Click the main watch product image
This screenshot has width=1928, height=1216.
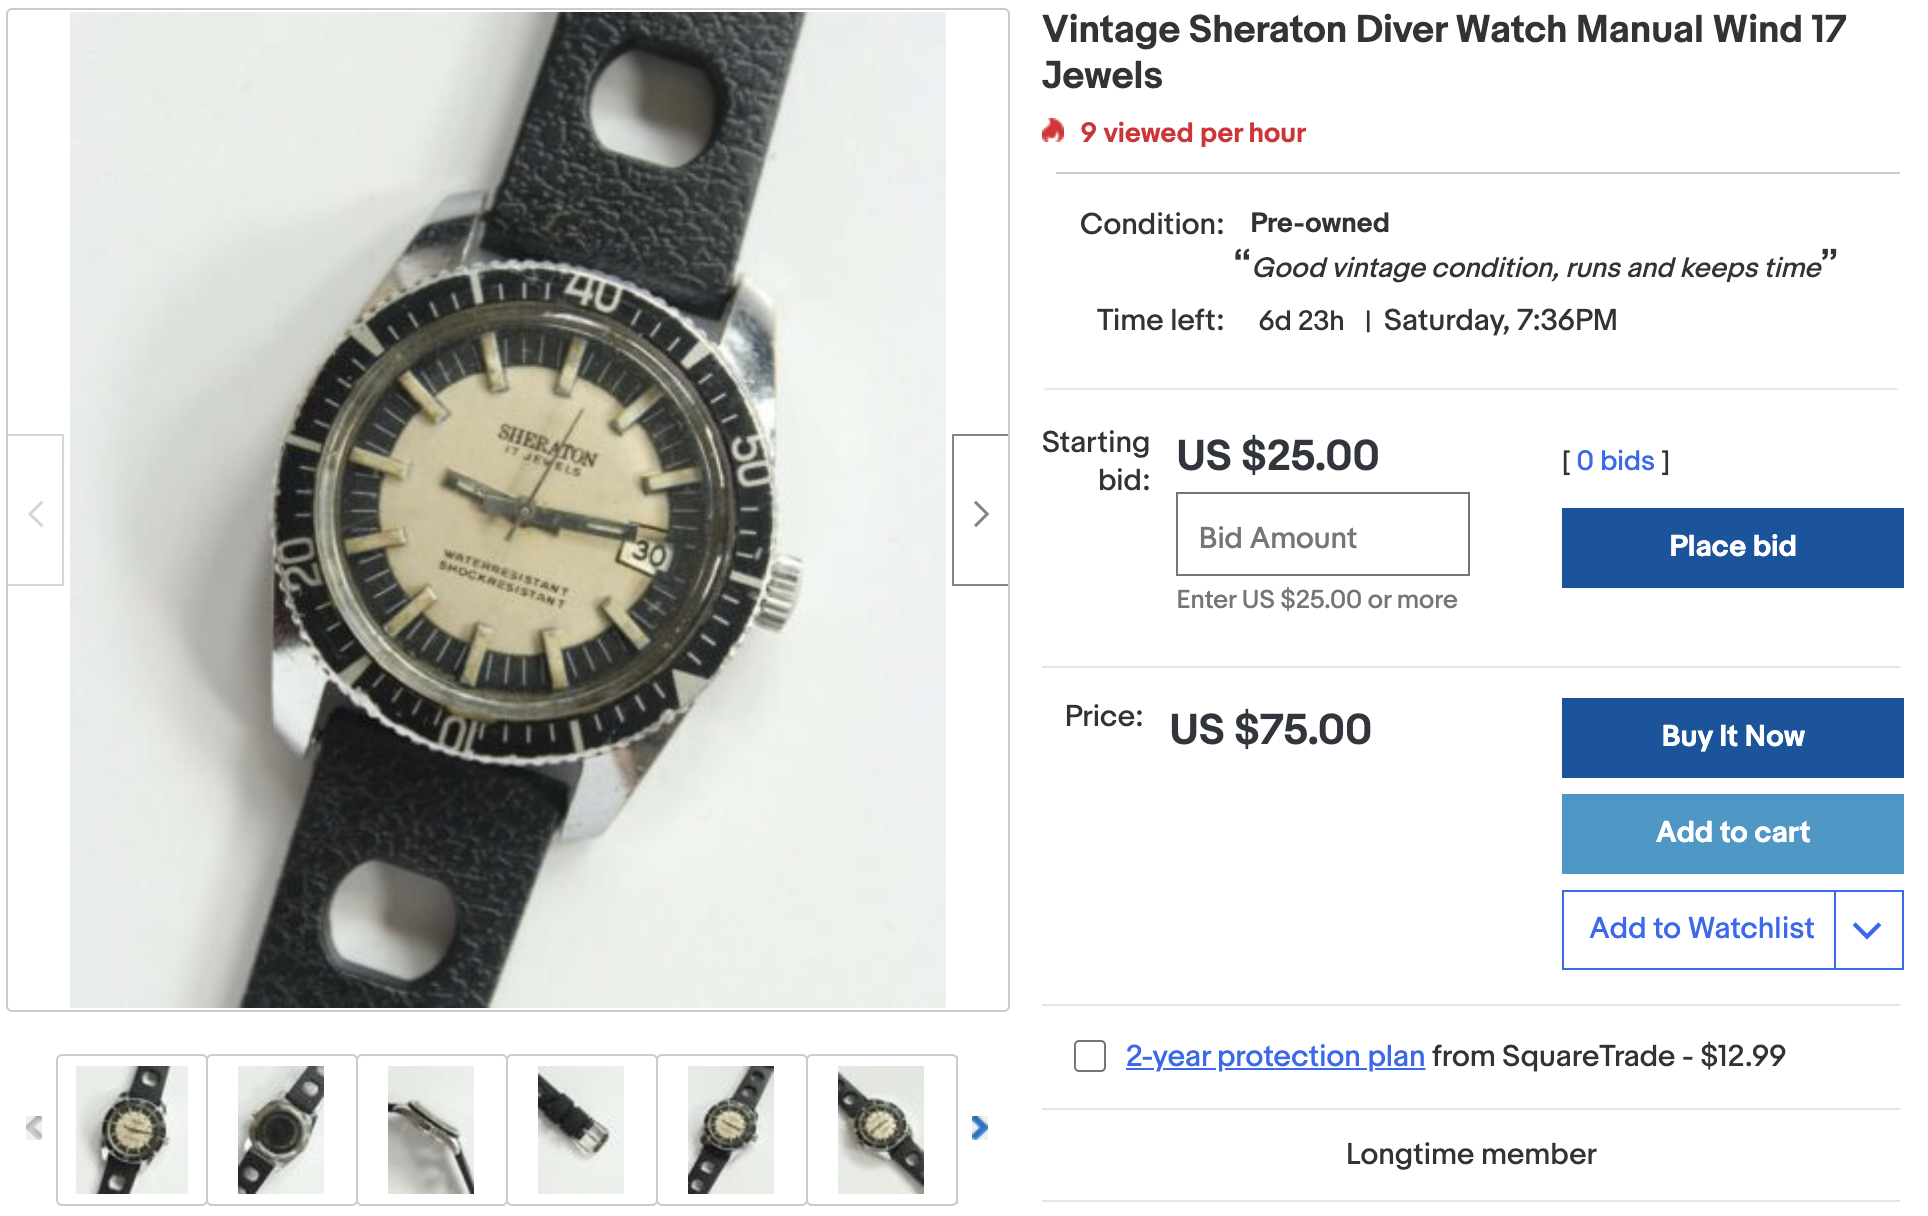[x=508, y=510]
